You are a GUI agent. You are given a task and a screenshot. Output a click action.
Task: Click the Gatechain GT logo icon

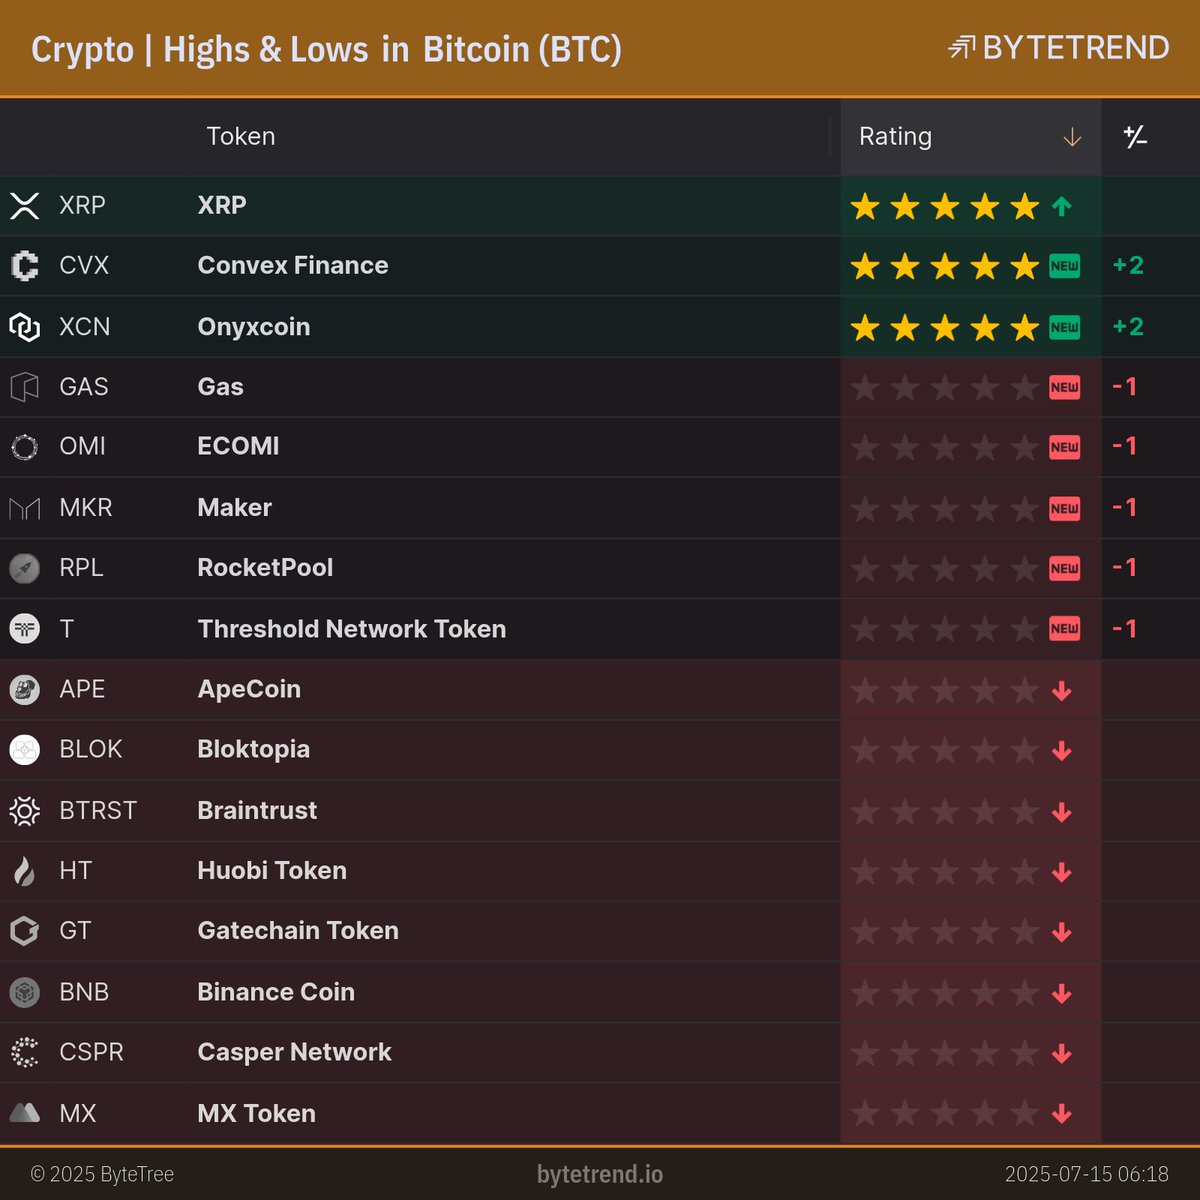pyautogui.click(x=24, y=931)
